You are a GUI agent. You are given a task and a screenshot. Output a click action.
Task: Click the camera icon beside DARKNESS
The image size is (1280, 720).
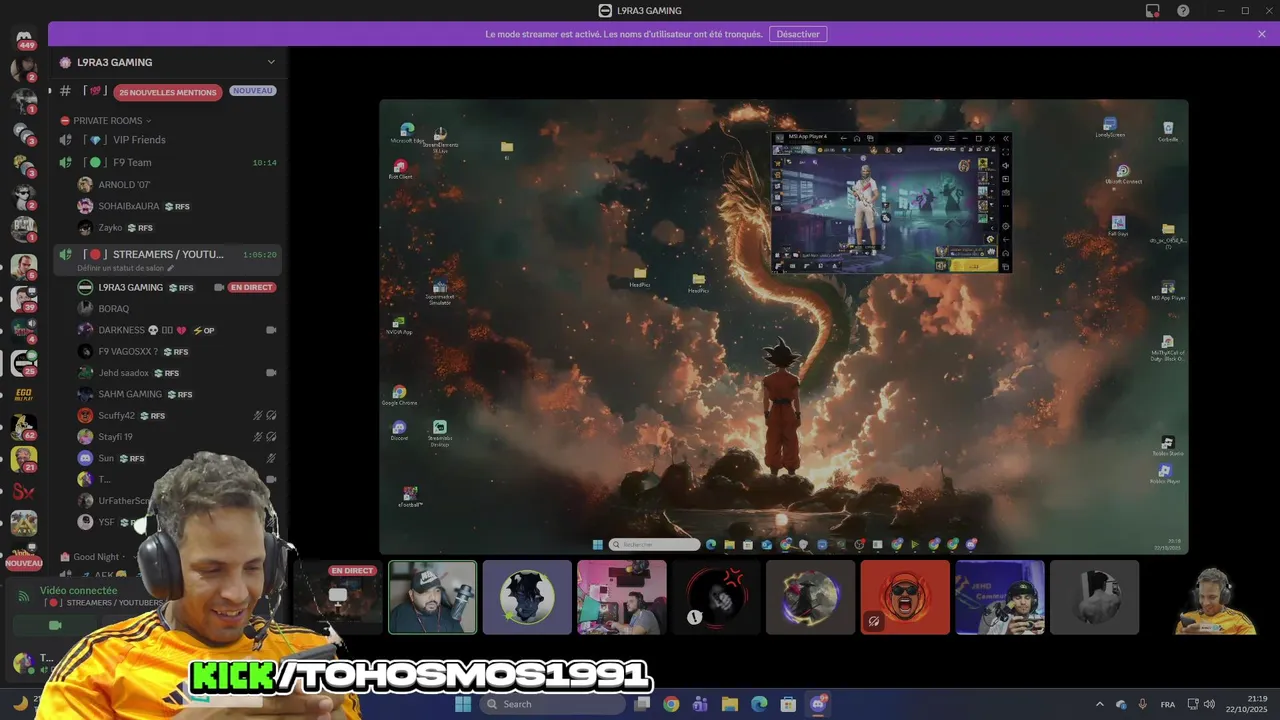(271, 330)
